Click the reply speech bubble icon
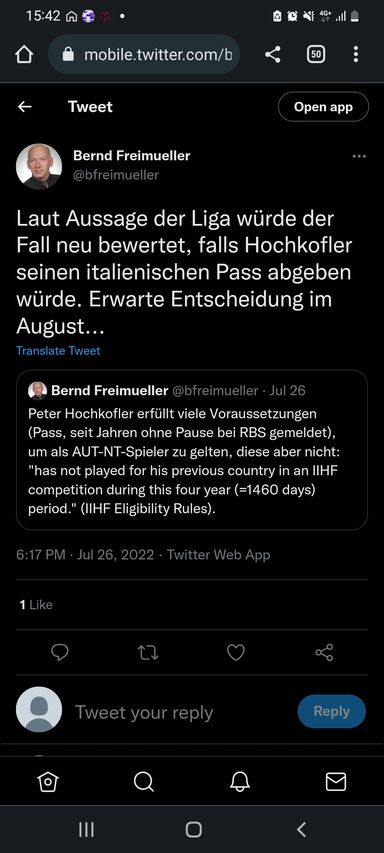 point(60,652)
